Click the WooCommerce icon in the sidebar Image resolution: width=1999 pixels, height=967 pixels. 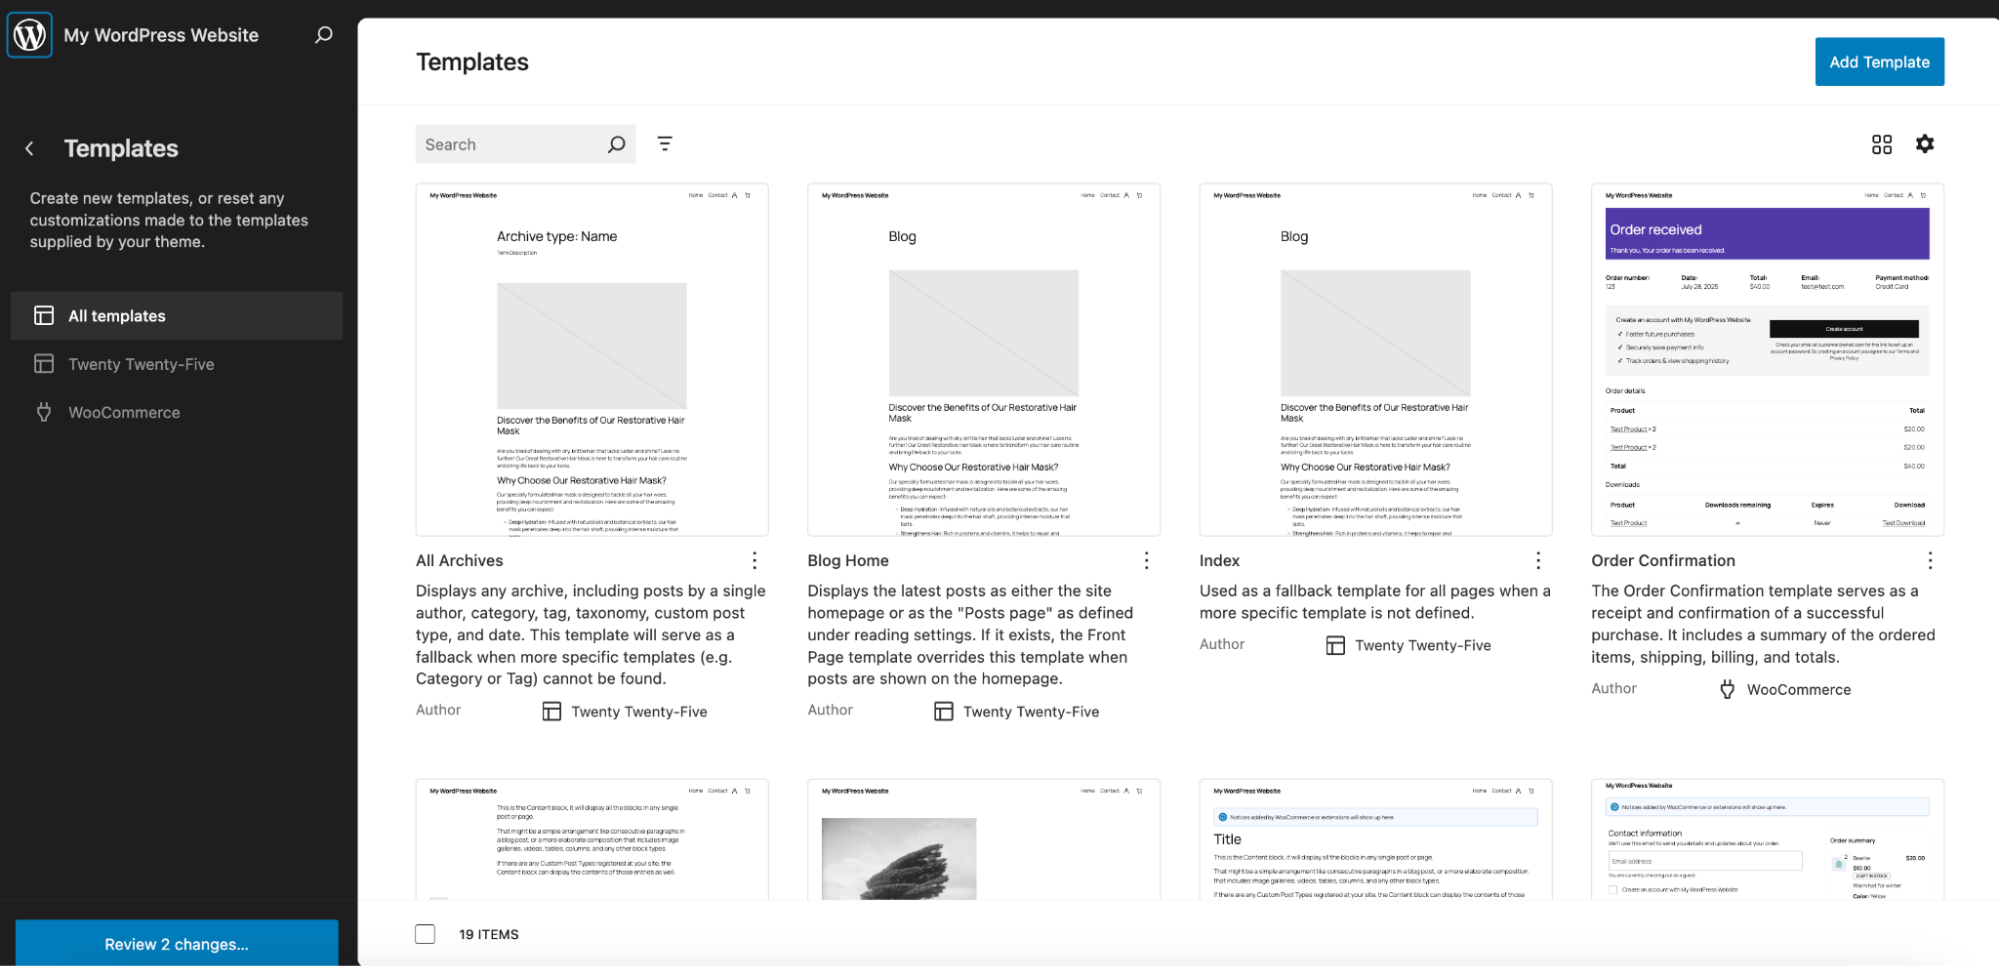click(x=43, y=412)
